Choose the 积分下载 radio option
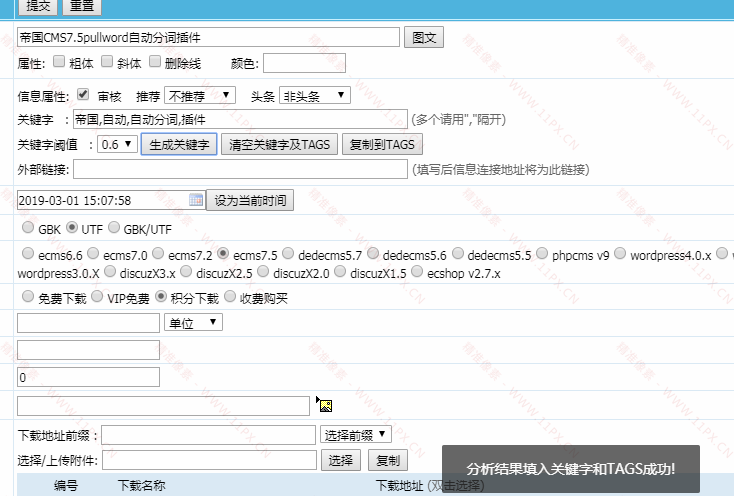Viewport: 734px width, 496px height. pos(161,296)
